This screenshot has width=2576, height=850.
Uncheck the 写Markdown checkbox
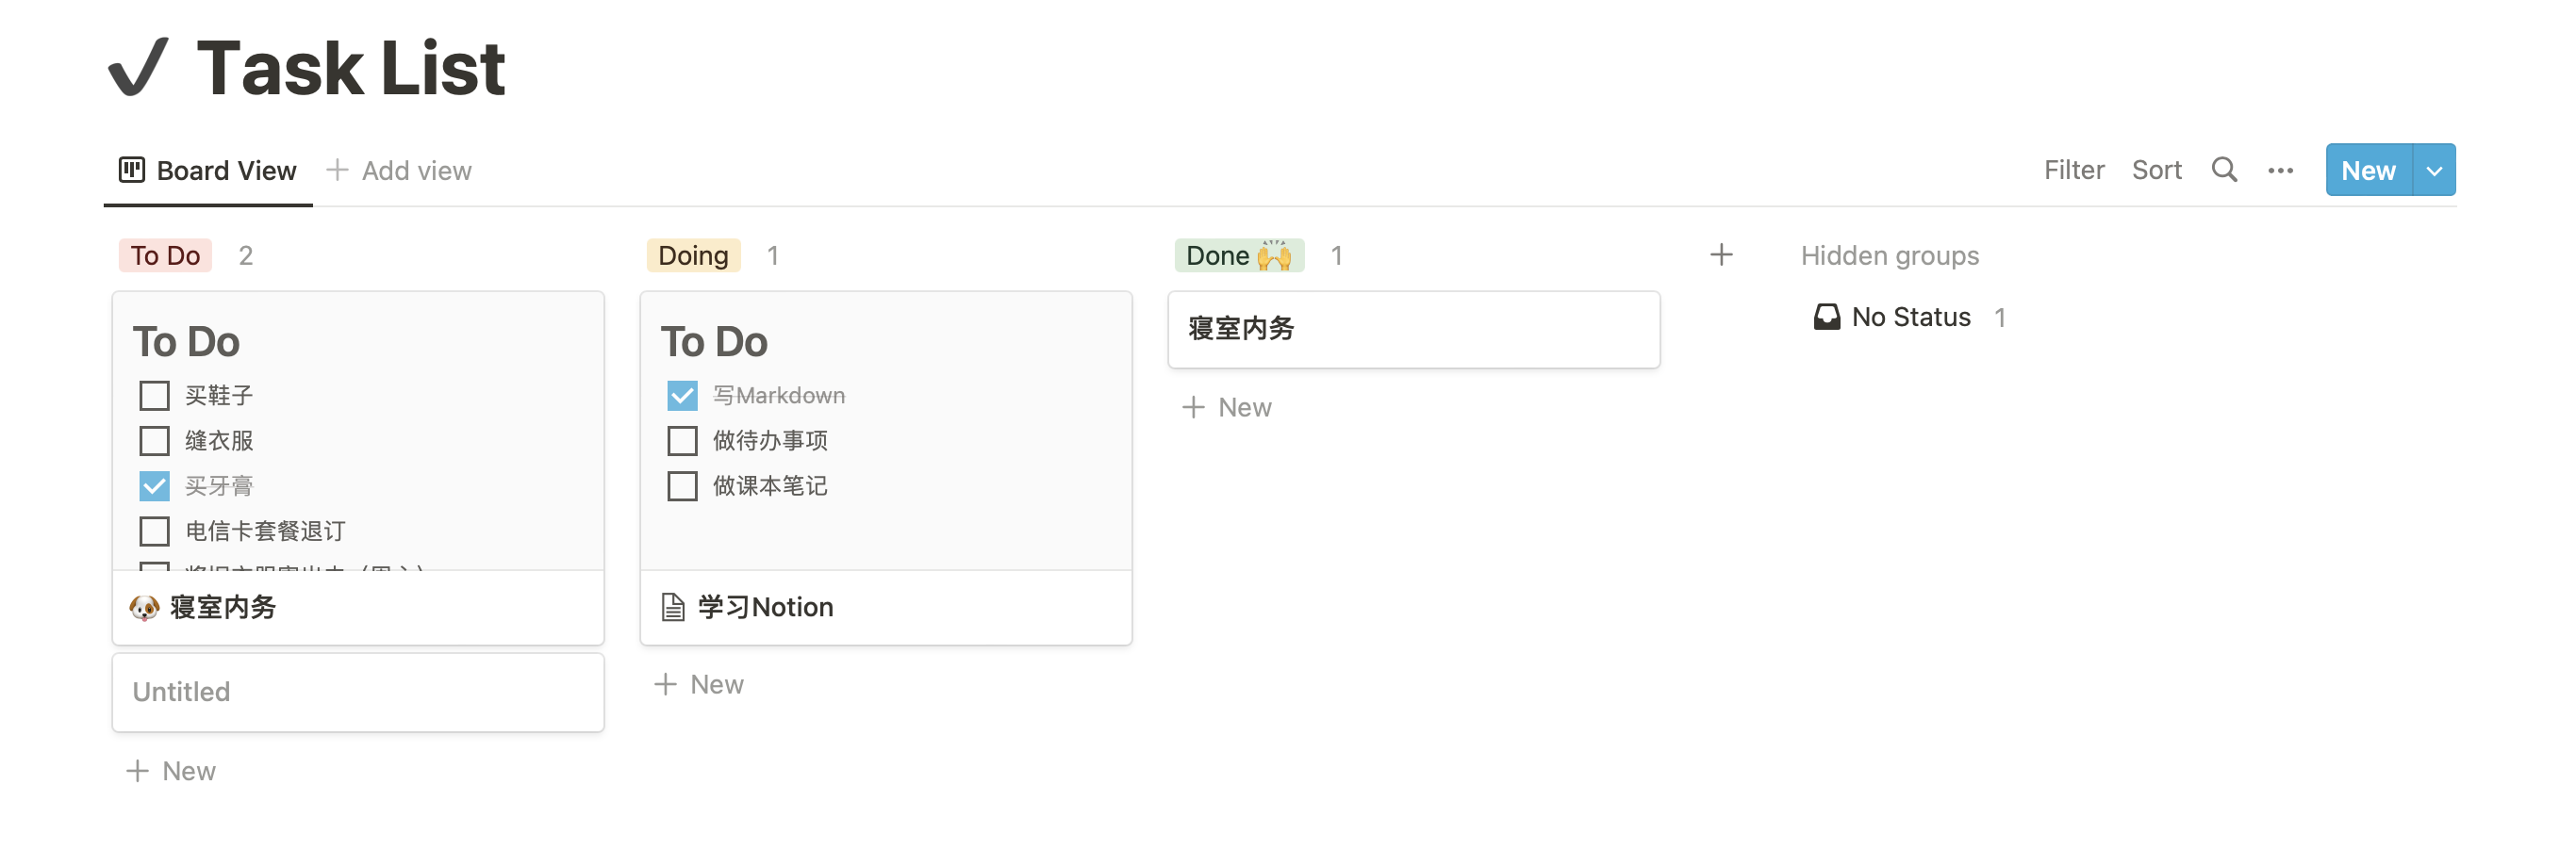click(682, 395)
